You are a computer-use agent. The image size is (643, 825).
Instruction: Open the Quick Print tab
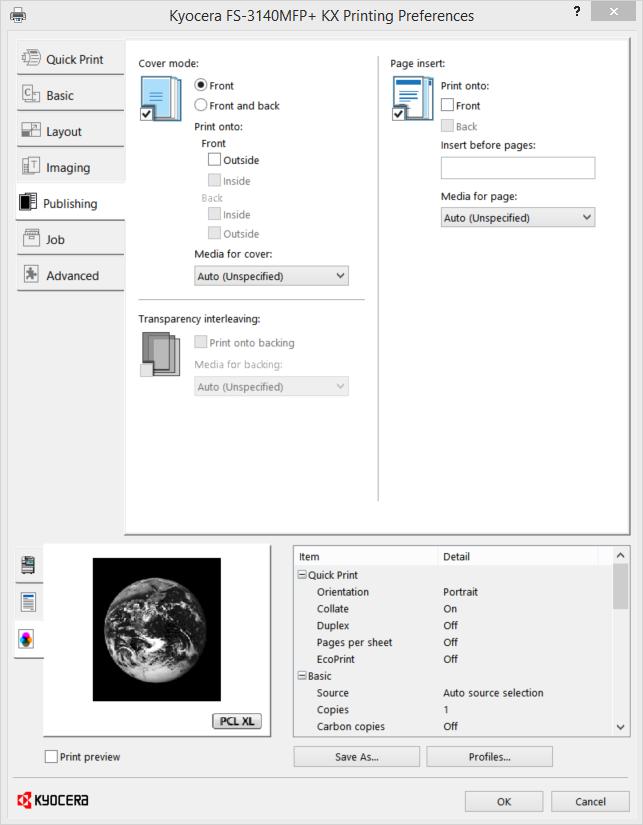pos(71,58)
